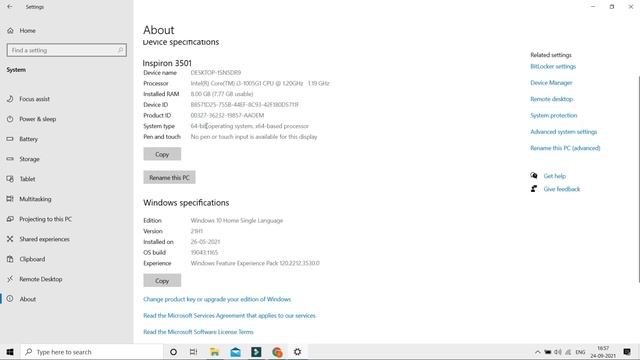Click the Power & sleep icon
The image size is (640, 360).
tap(10, 119)
